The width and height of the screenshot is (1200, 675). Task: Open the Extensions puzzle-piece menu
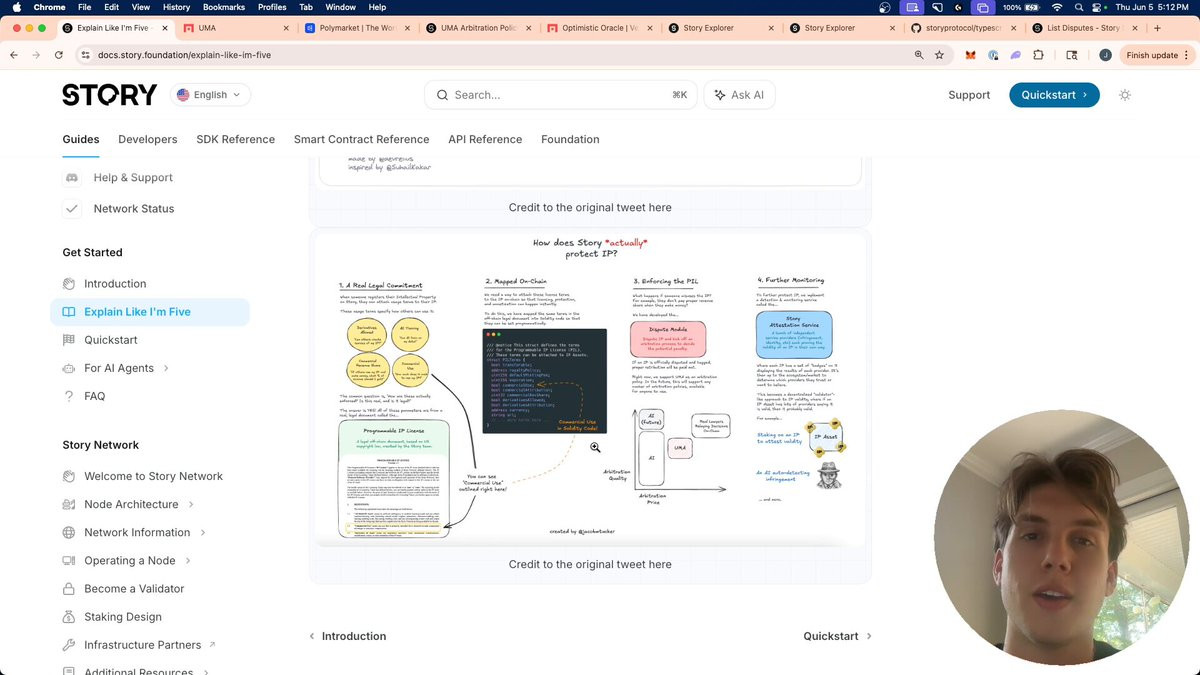[x=1038, y=55]
